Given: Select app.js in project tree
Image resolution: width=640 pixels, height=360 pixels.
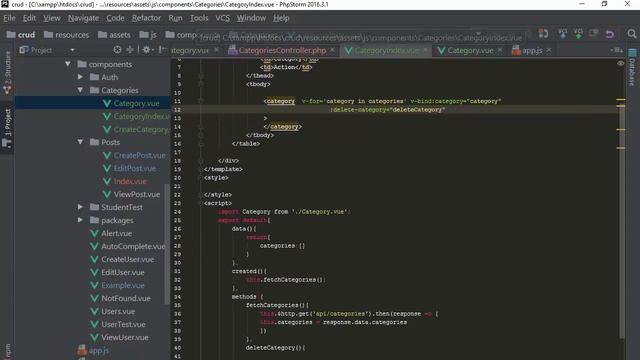Looking at the screenshot, I should tap(93, 351).
